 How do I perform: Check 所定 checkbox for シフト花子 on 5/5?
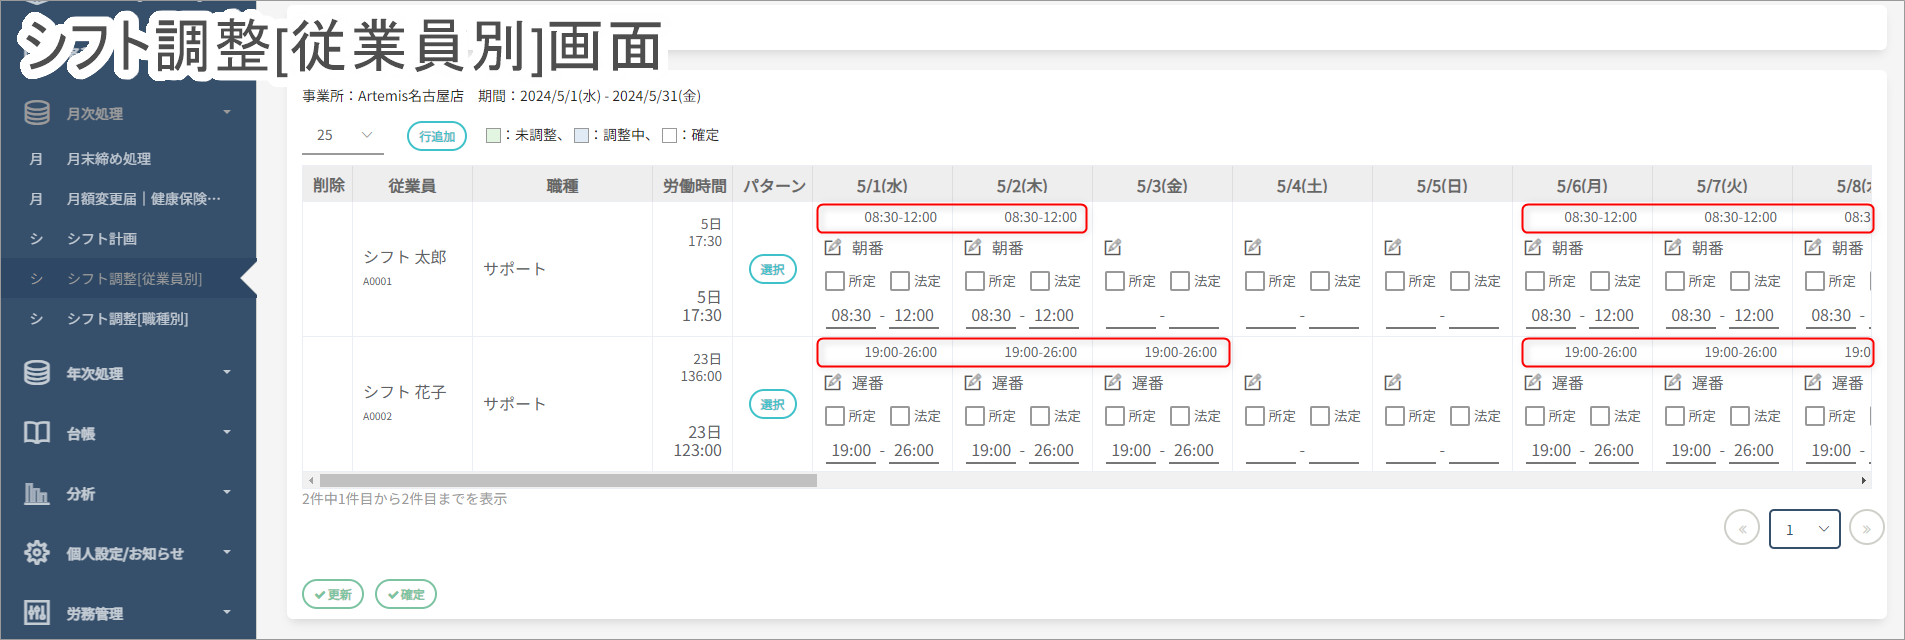coord(1395,416)
